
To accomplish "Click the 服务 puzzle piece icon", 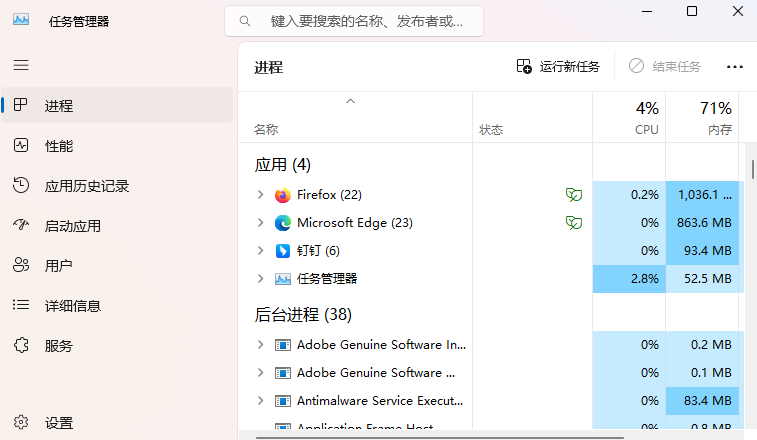I will tap(21, 345).
